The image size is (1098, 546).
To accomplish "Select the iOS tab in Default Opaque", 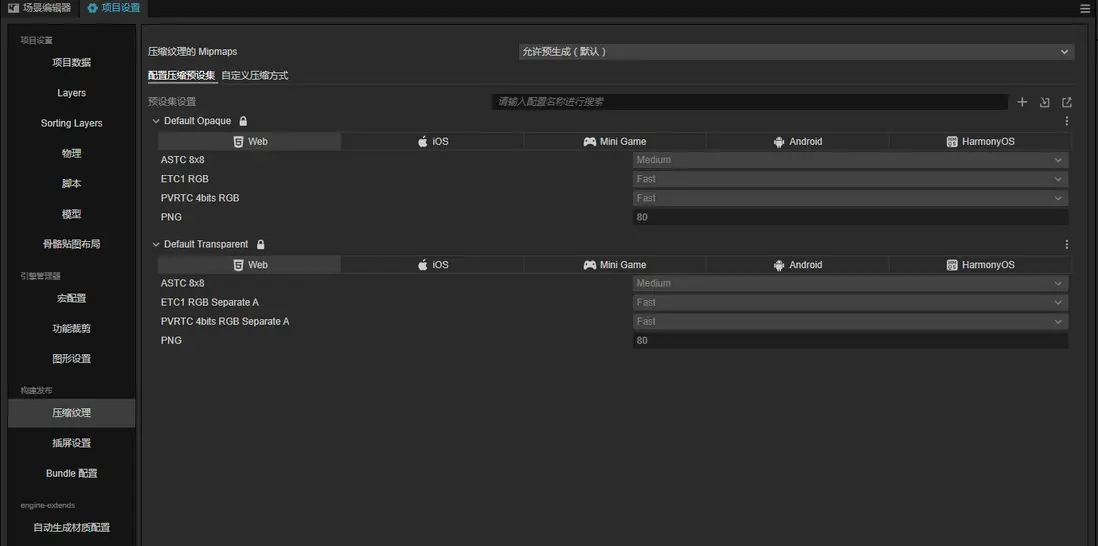I will coord(432,141).
